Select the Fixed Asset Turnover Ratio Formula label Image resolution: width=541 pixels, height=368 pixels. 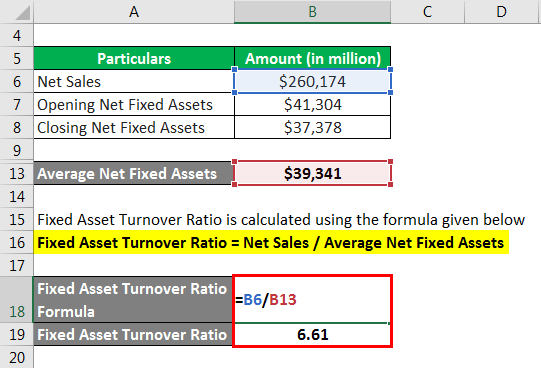coord(133,300)
